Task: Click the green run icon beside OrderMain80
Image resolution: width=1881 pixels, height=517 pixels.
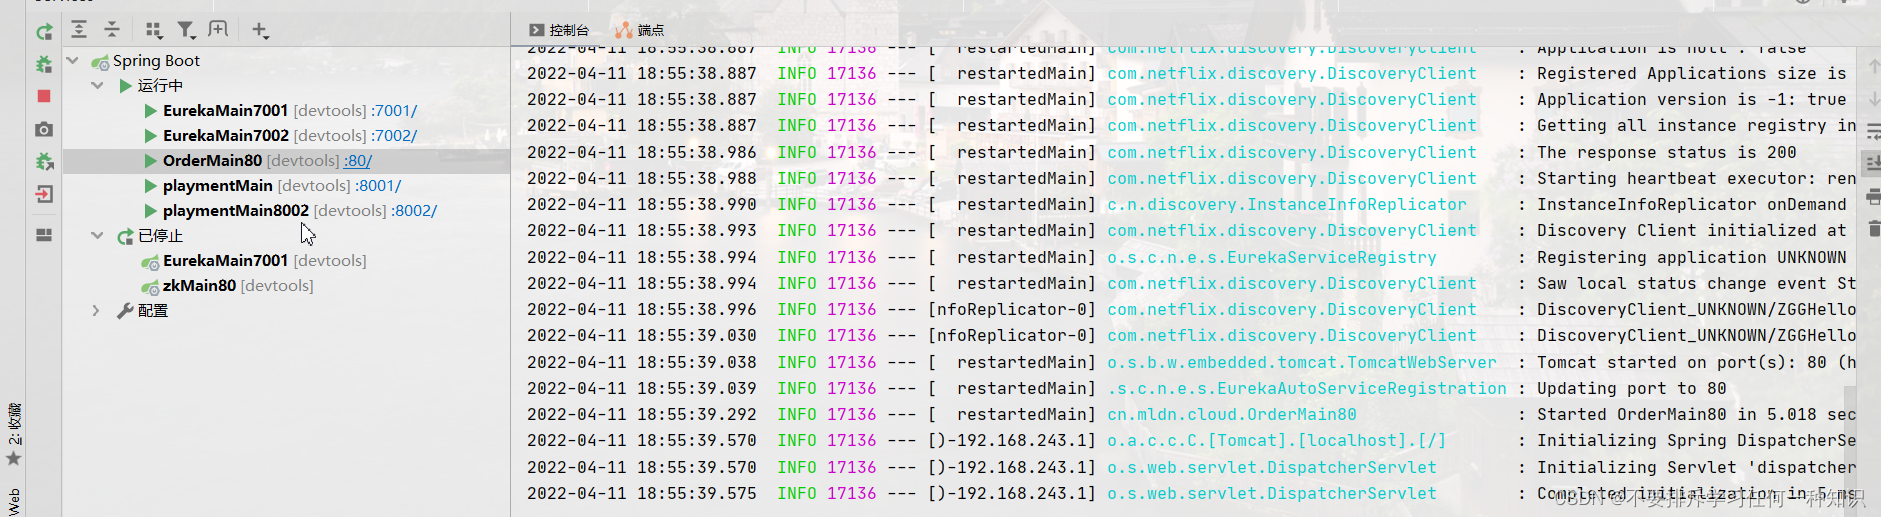Action: [x=150, y=160]
